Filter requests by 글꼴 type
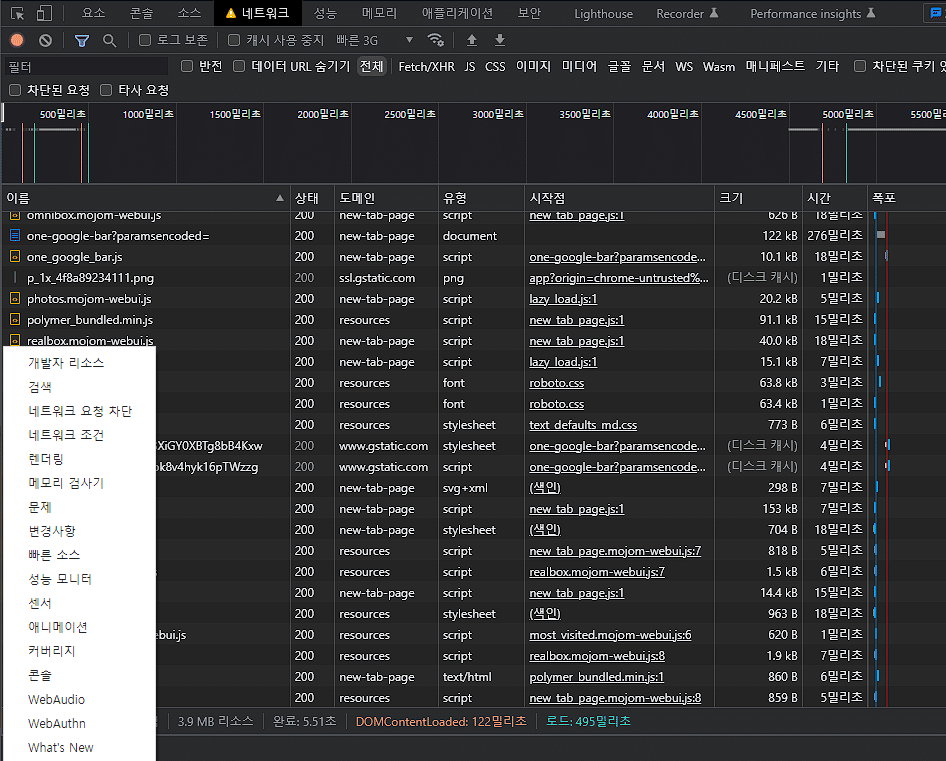This screenshot has height=761, width=946. click(619, 66)
